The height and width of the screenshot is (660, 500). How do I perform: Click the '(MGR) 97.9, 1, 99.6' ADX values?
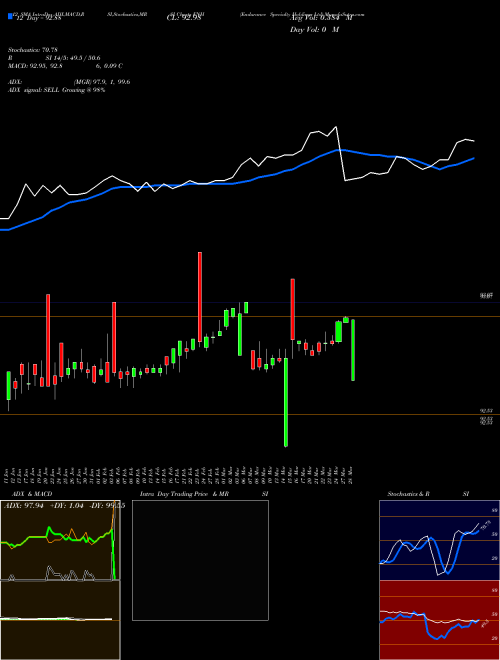[x=102, y=82]
